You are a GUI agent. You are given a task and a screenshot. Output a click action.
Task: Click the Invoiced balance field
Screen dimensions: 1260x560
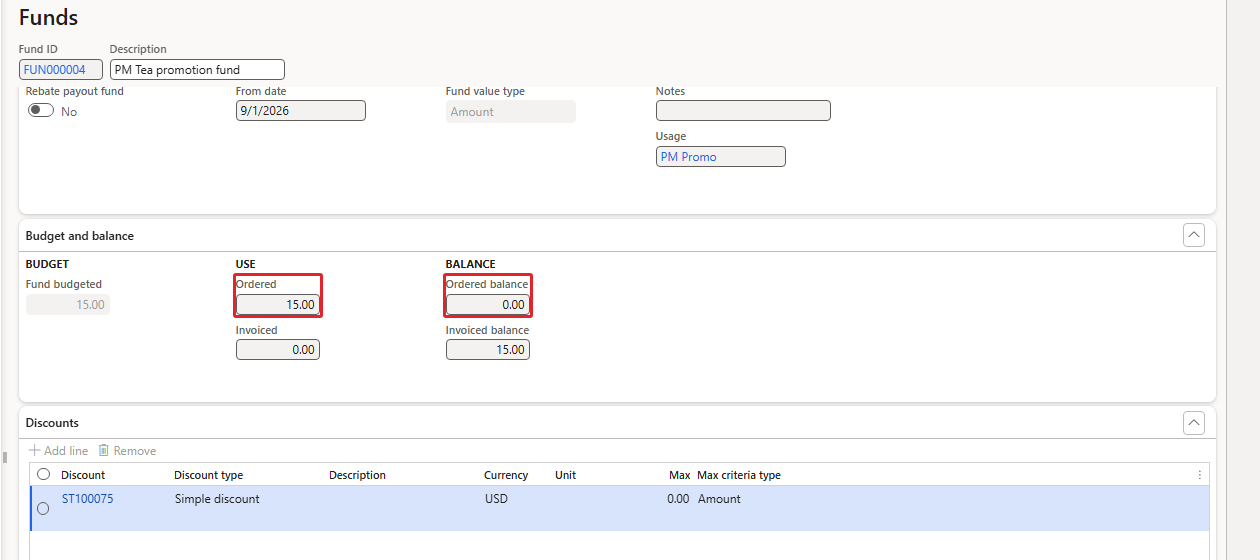pos(488,350)
